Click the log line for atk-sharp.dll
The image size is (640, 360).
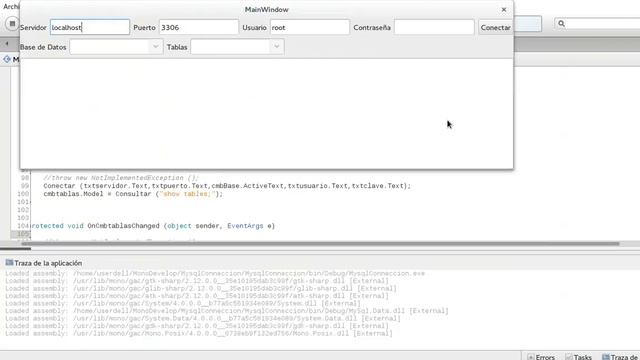pyautogui.click(x=197, y=296)
